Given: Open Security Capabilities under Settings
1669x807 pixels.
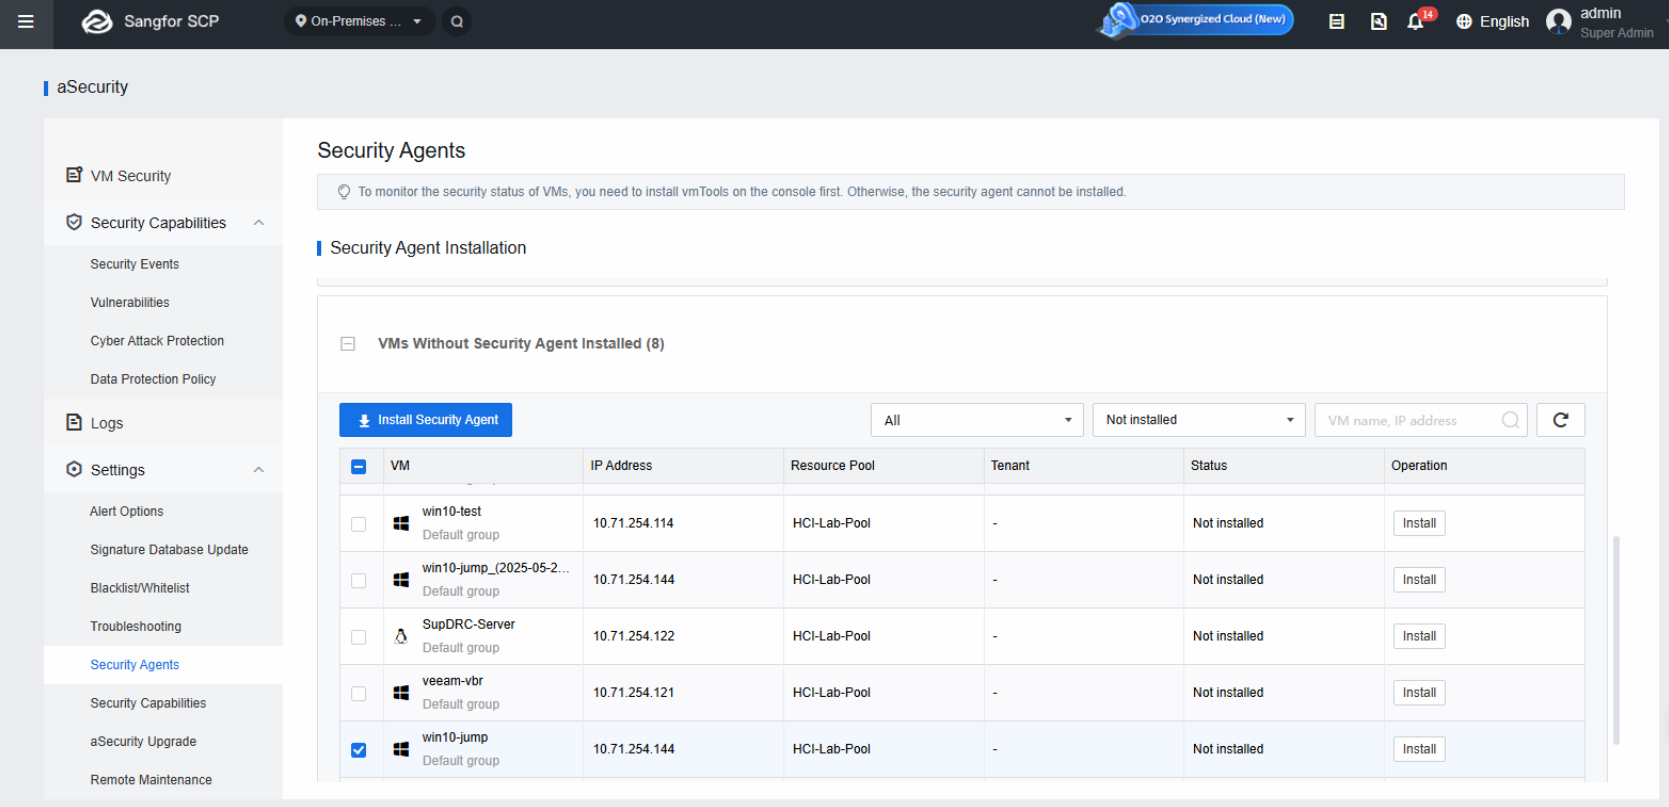Looking at the screenshot, I should click(x=148, y=703).
